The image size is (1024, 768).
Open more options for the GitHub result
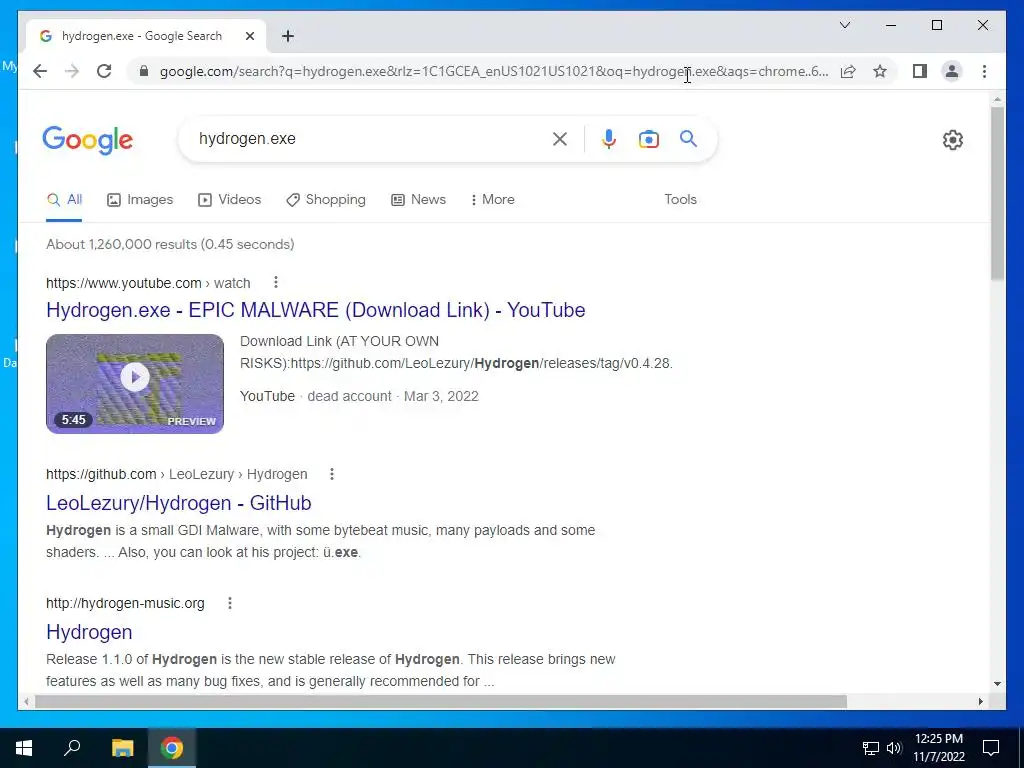click(332, 474)
